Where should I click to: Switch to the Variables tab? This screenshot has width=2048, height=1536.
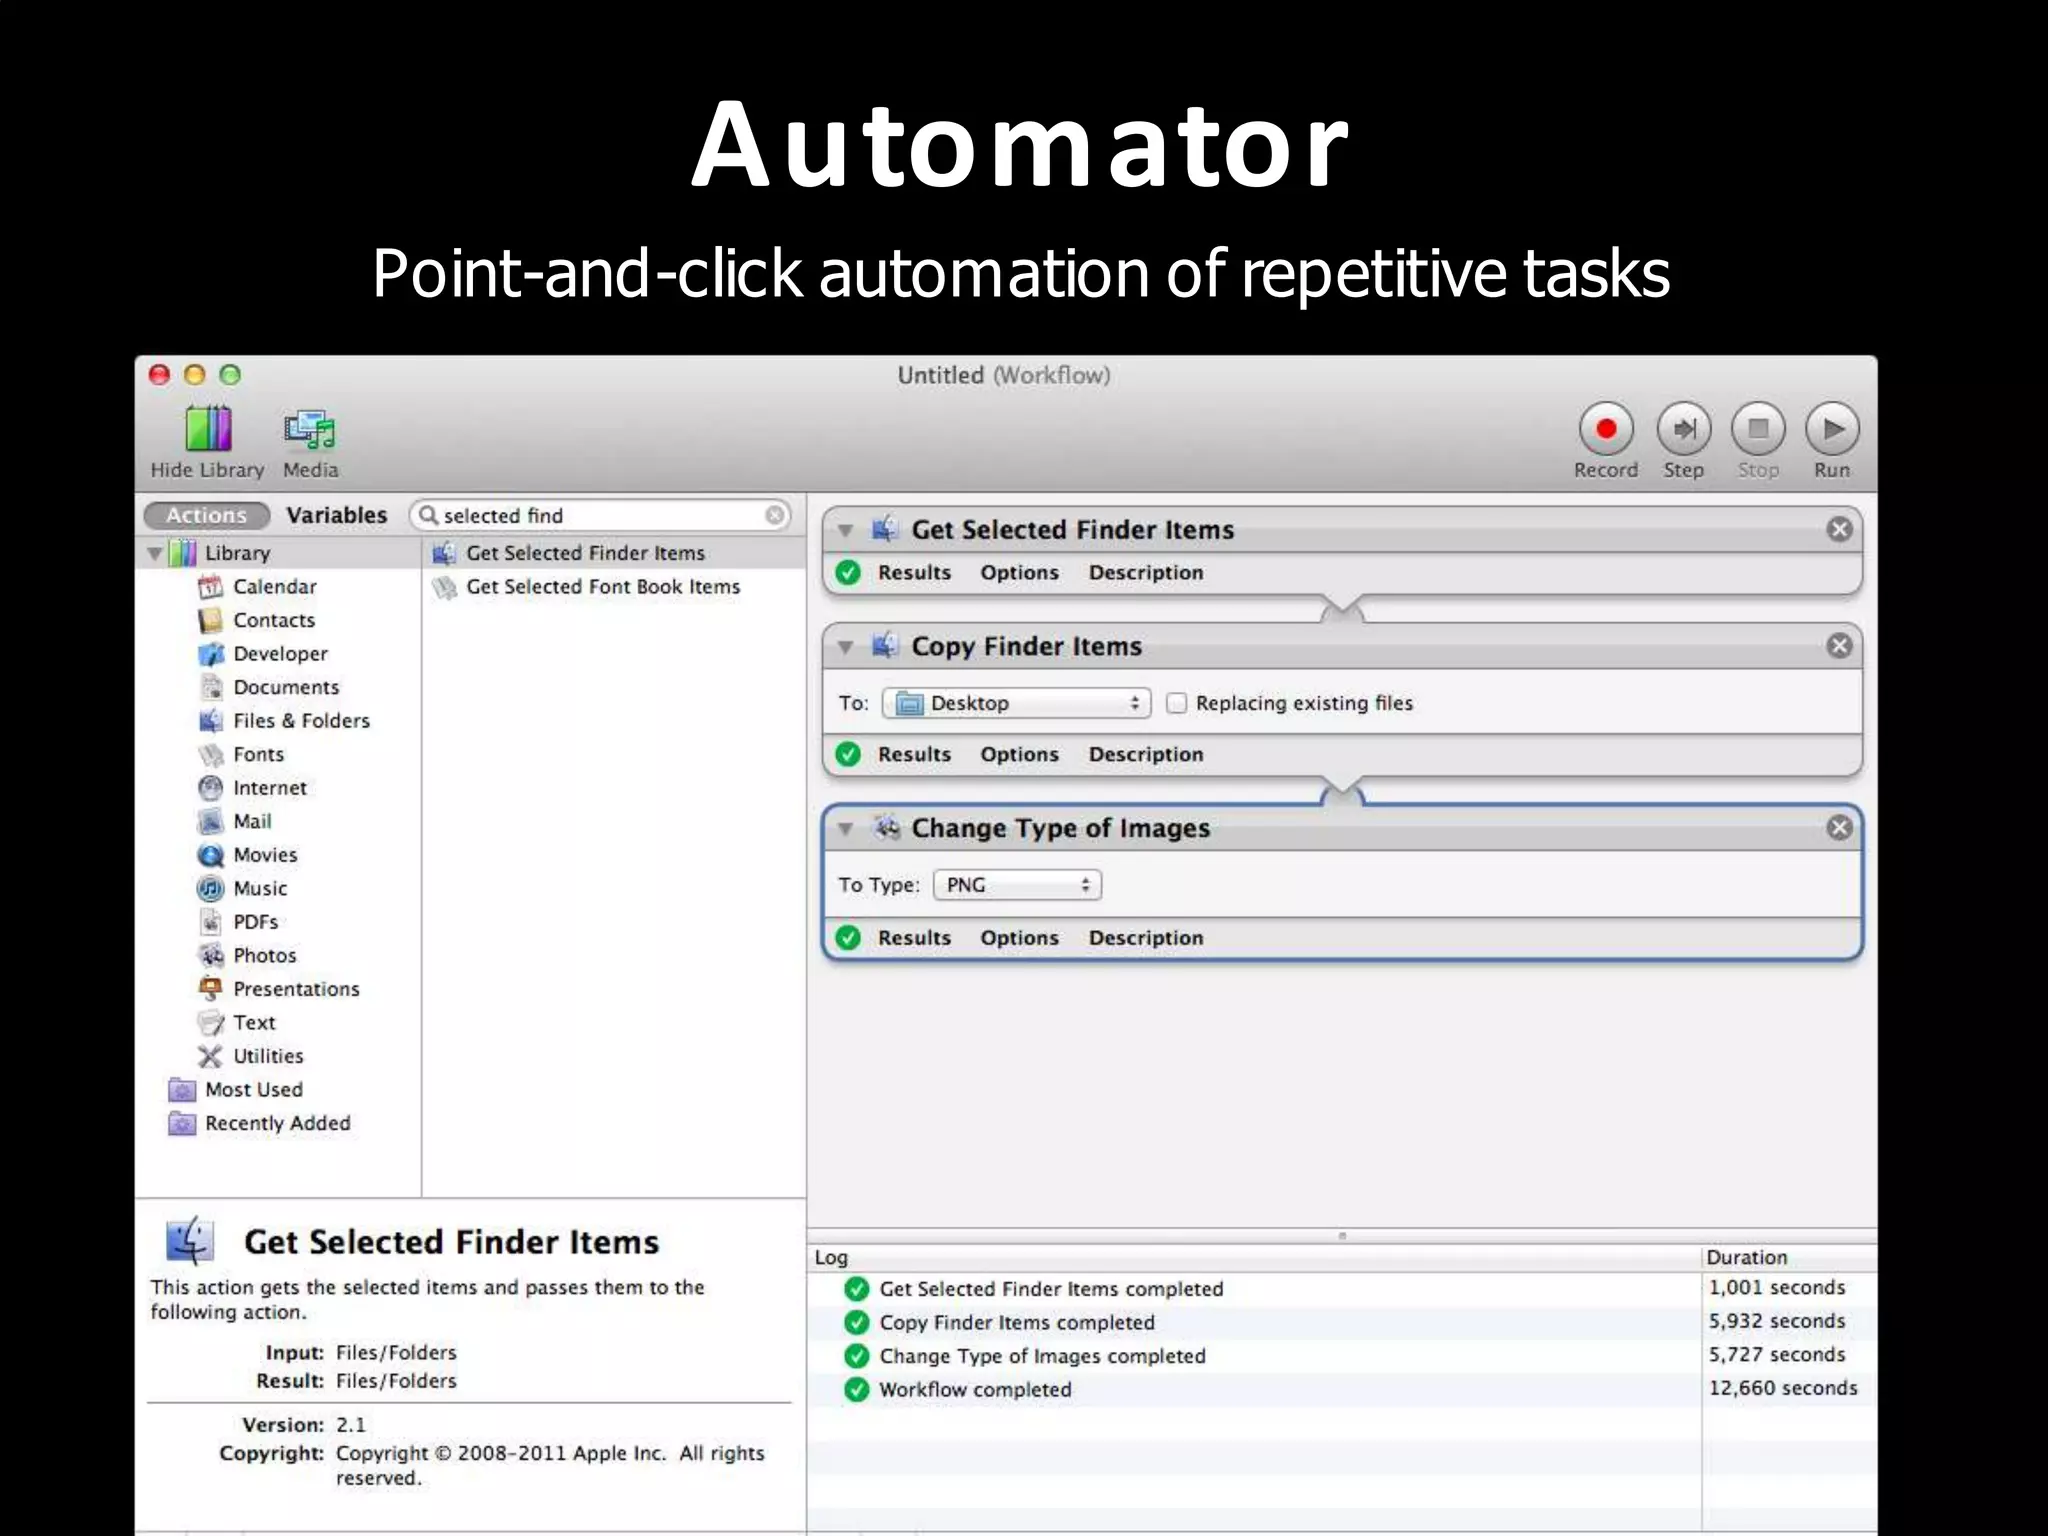(337, 515)
